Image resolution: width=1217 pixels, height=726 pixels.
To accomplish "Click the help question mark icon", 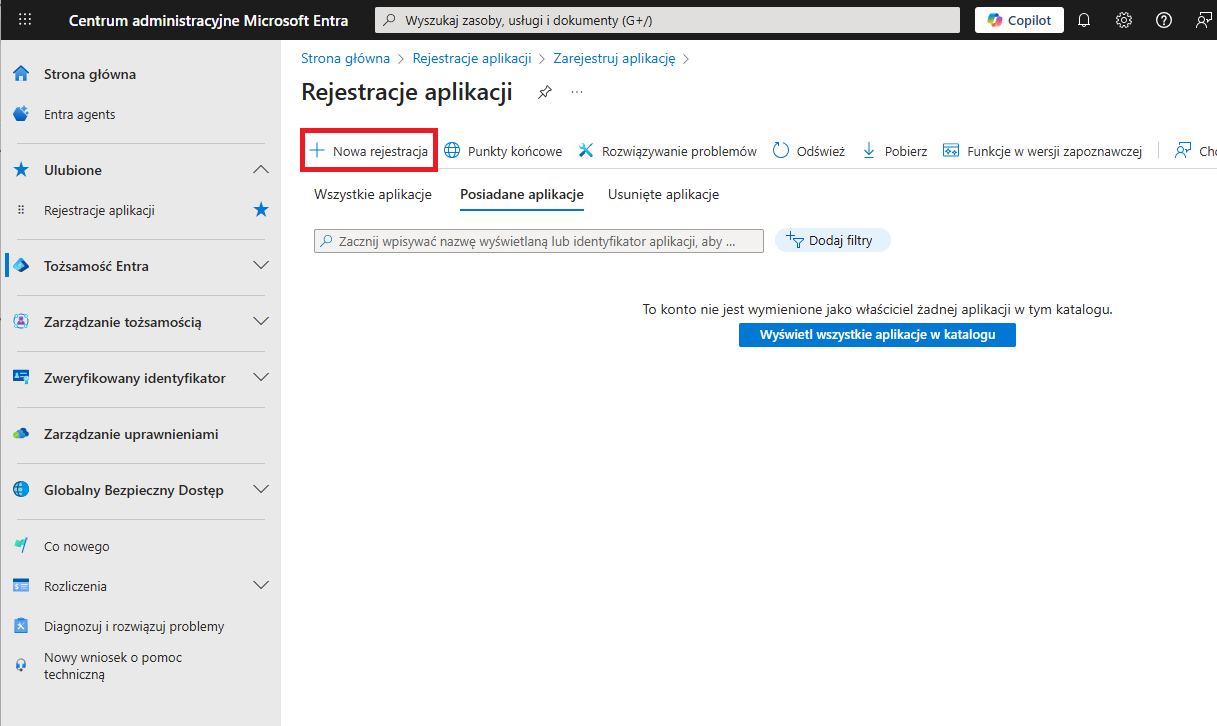I will click(1164, 20).
